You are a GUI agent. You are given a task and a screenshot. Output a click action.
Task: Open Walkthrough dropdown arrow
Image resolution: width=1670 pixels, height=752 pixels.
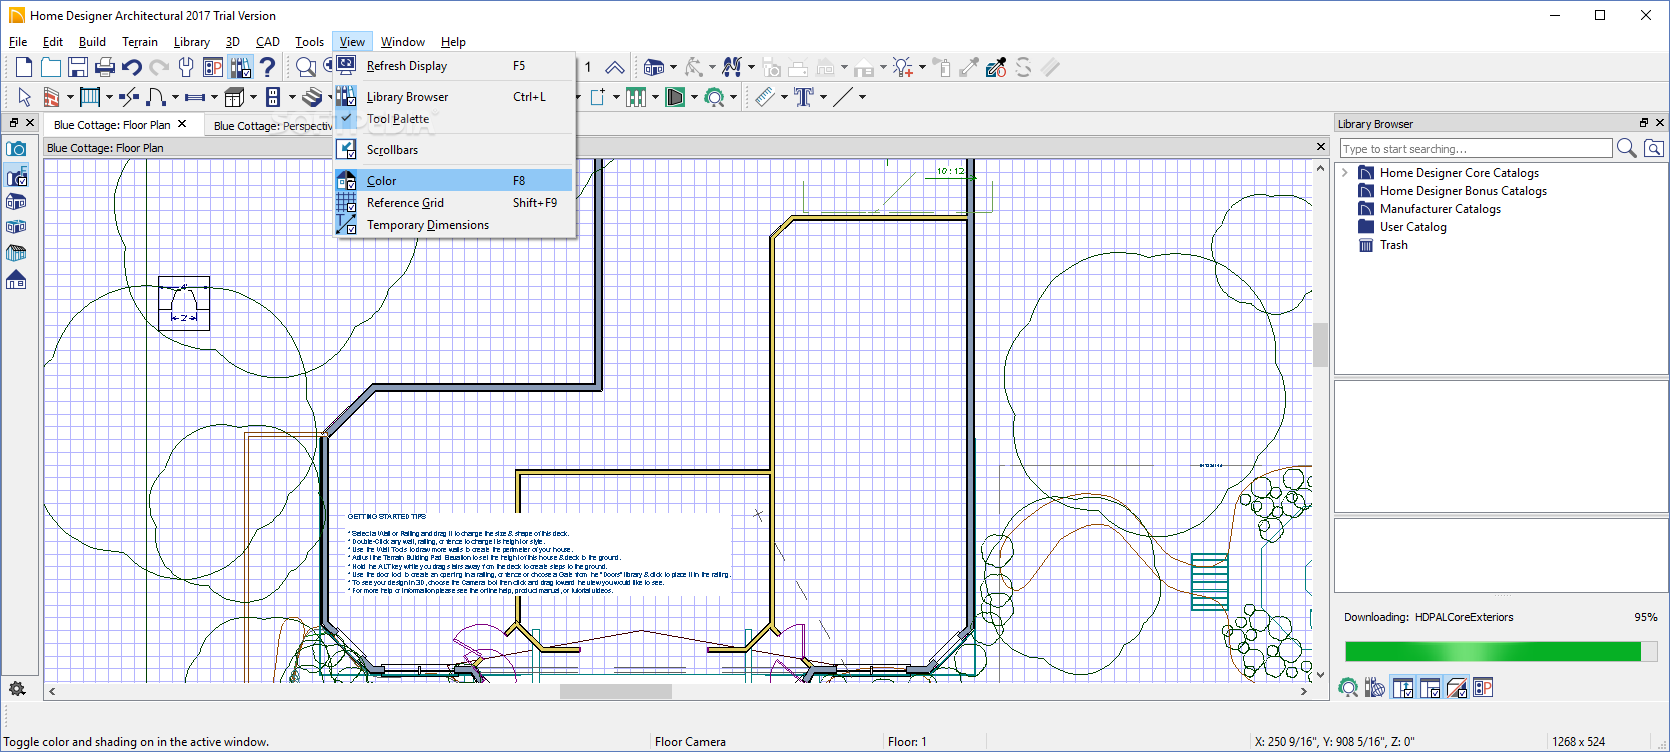751,67
